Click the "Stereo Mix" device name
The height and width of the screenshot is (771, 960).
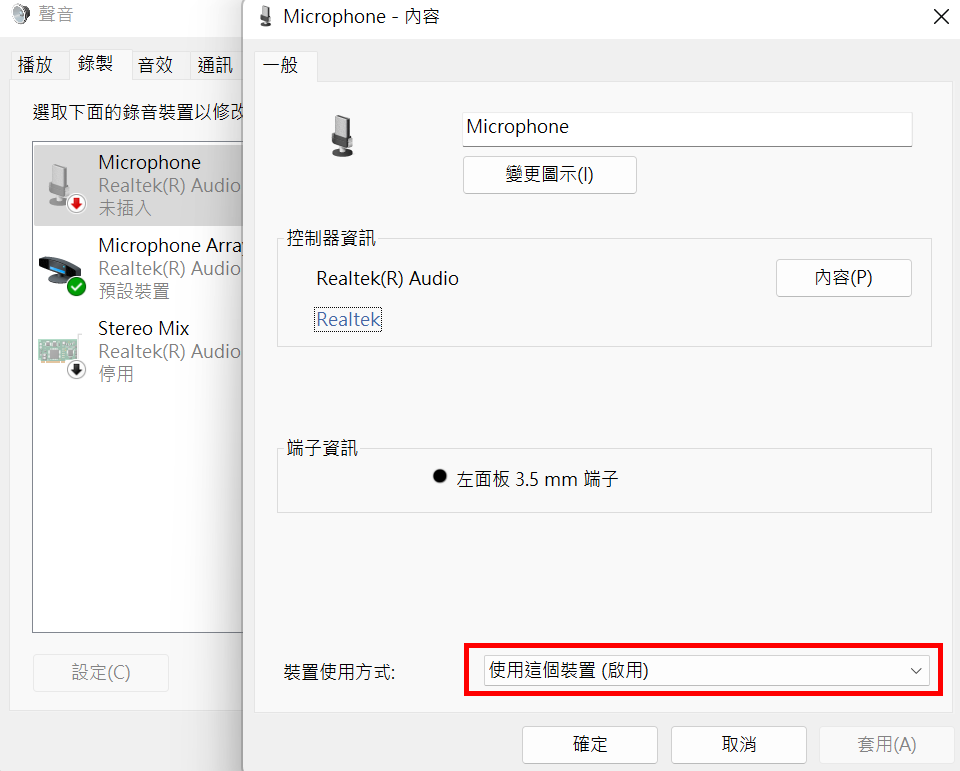[x=144, y=328]
